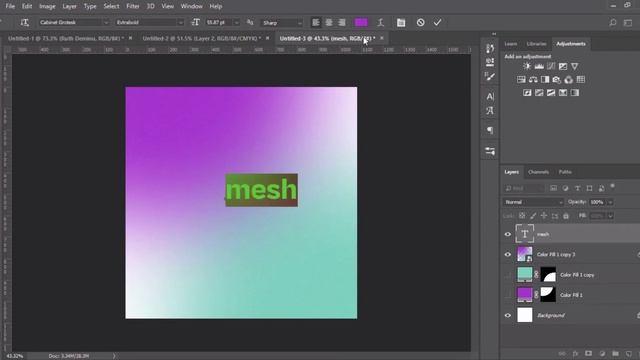The height and width of the screenshot is (360, 640).
Task: Add a Vibrance adjustment
Action: 574,66
